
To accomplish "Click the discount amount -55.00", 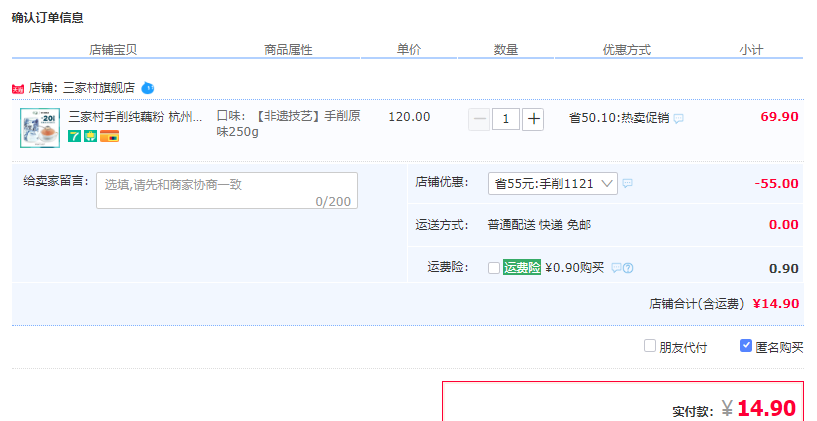I will pyautogui.click(x=776, y=184).
